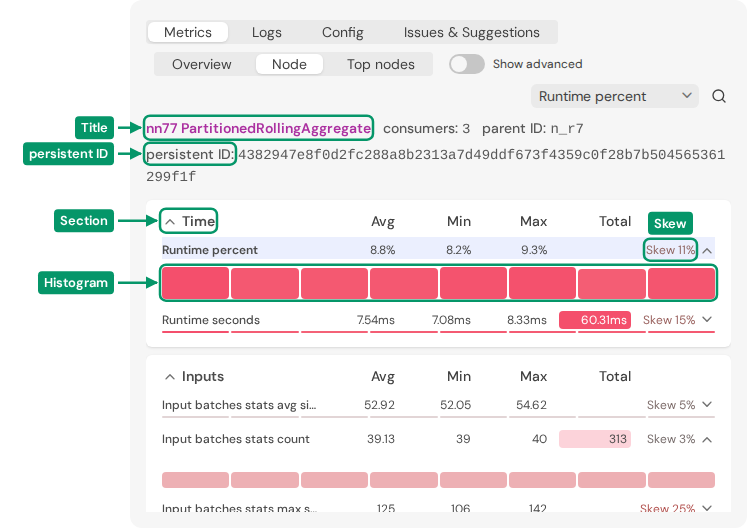Click the nn77 PartitionedRollingAggregate title
Screen dimensions: 747x528
click(x=258, y=128)
